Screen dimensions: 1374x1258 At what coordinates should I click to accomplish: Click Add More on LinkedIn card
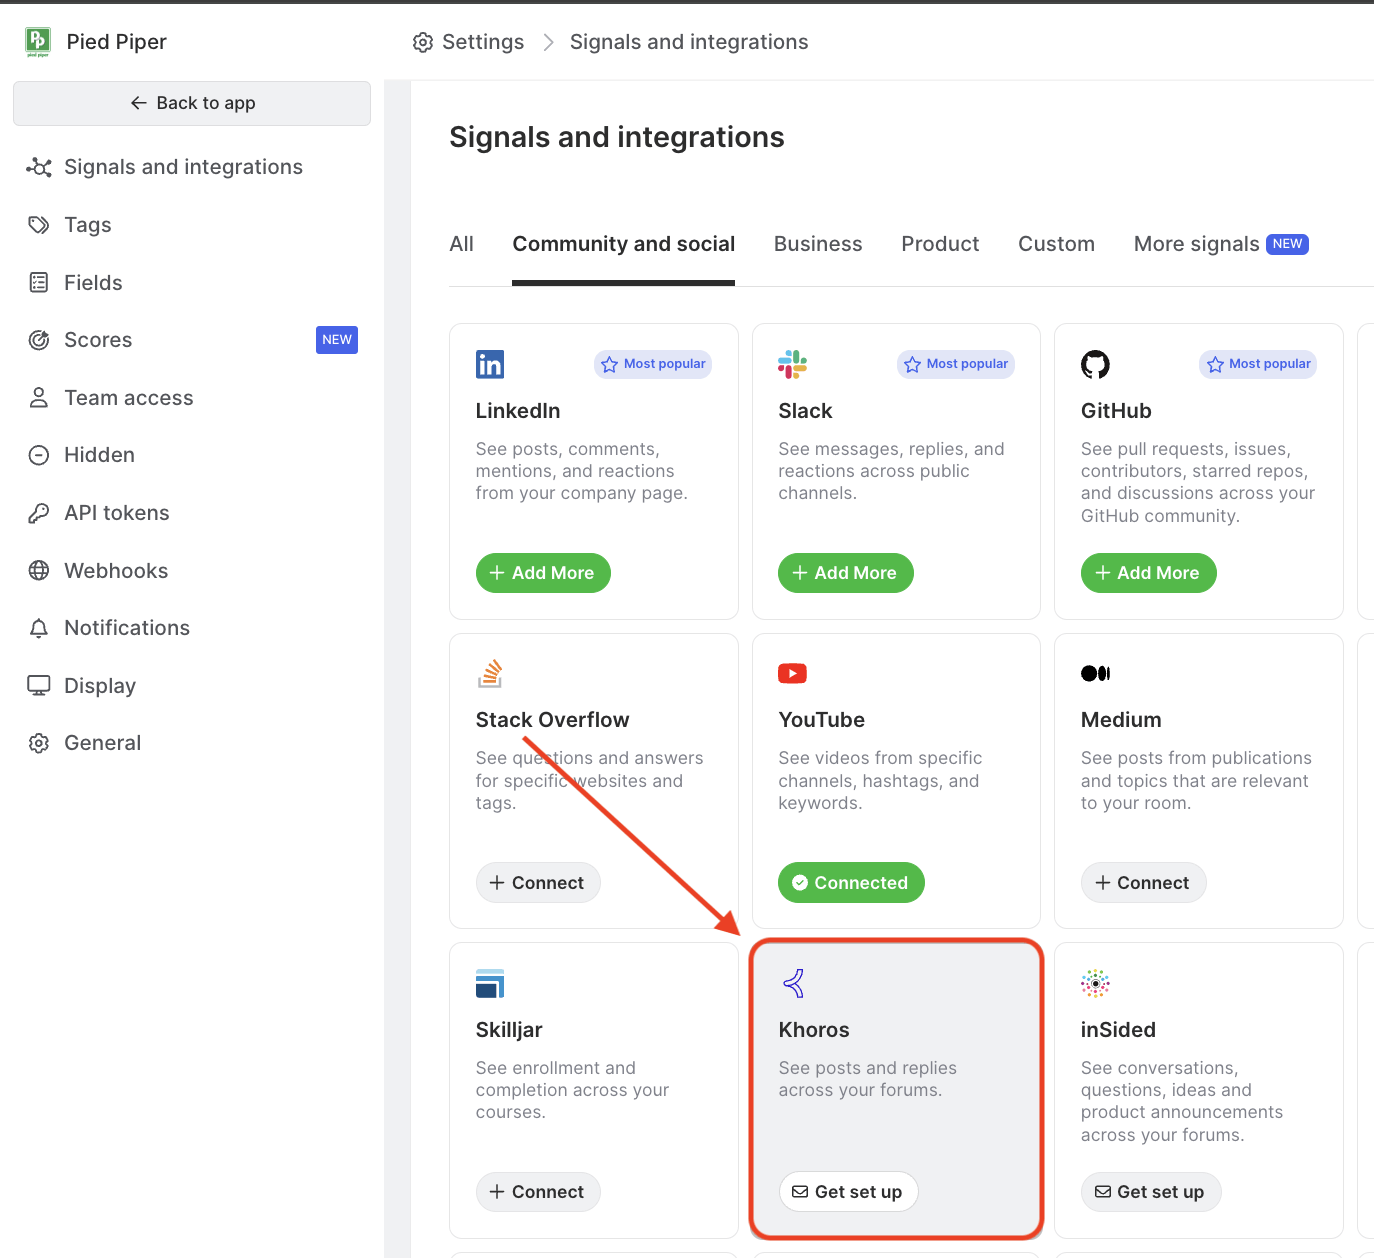[543, 573]
